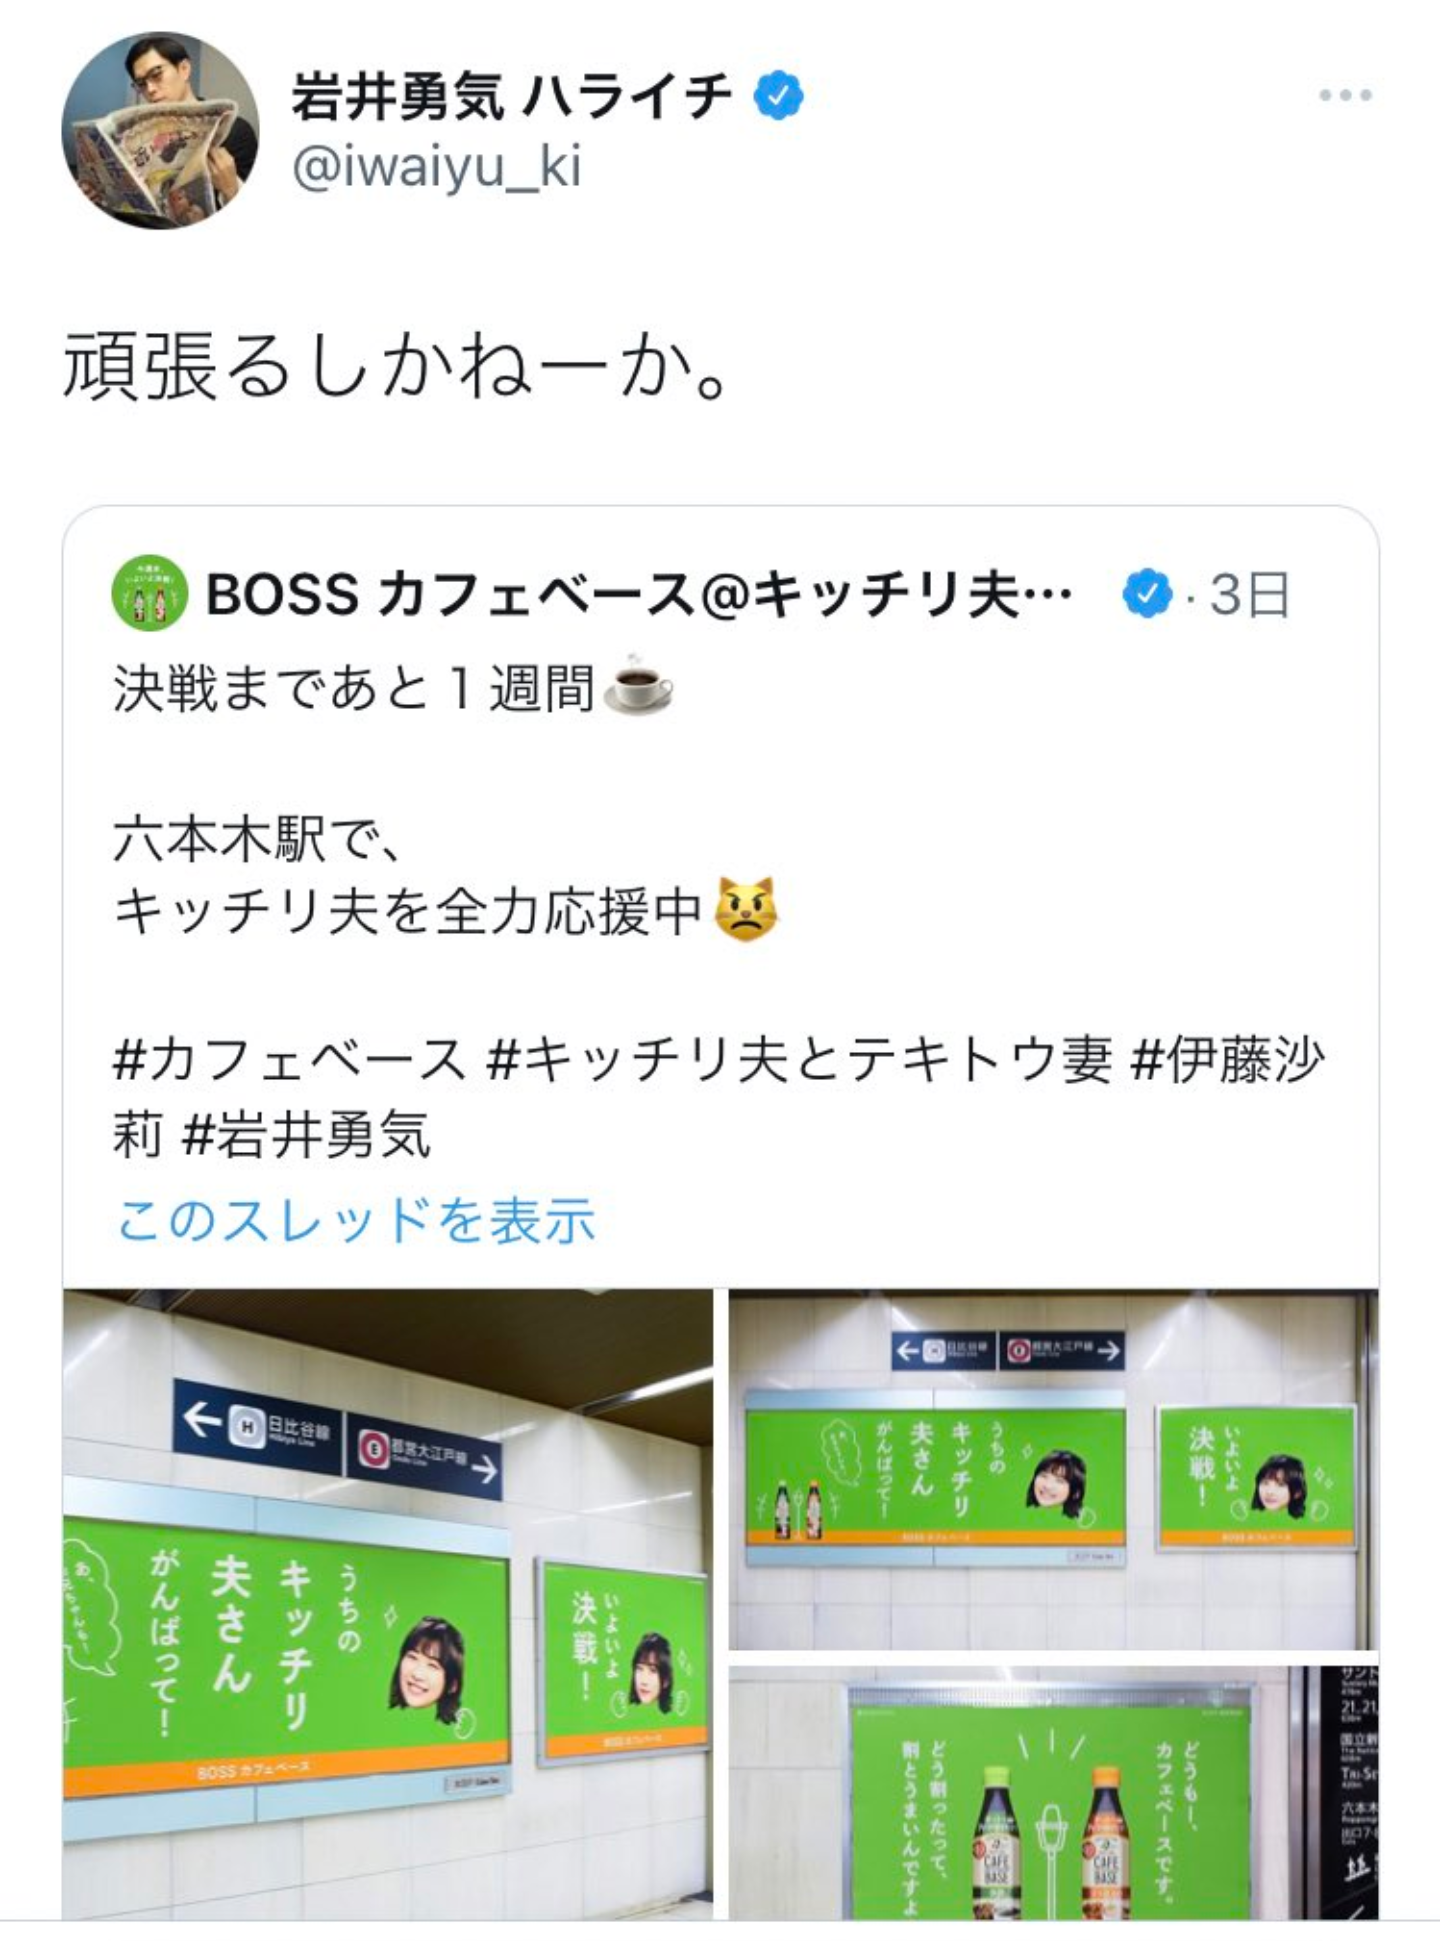Screen dimensions: 1440x1941
Task: Open hashtag #キッチリ夫とテキトウ妻
Action: pyautogui.click(x=799, y=1060)
